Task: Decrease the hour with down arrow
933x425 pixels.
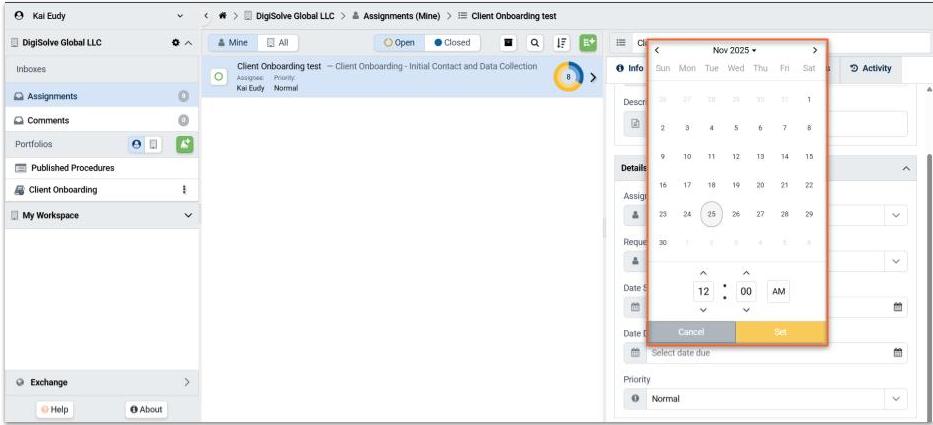Action: click(x=703, y=310)
